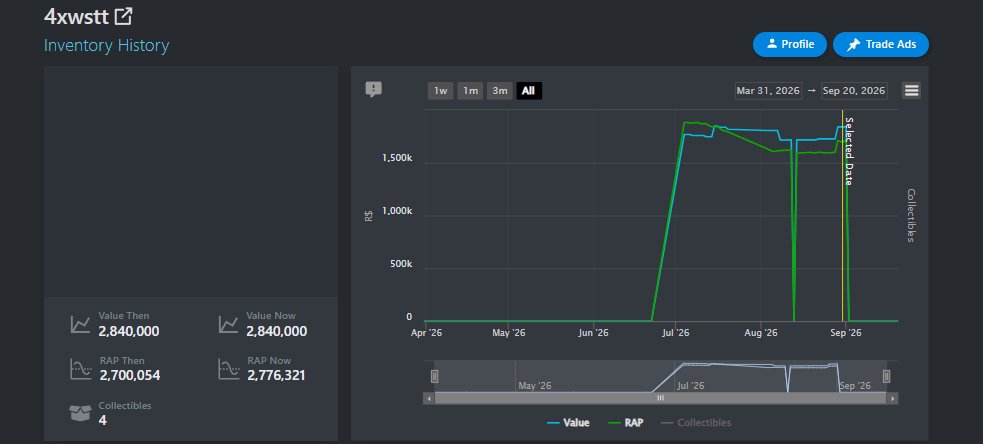Click the navigator right range handle
The height and width of the screenshot is (444, 983).
886,376
